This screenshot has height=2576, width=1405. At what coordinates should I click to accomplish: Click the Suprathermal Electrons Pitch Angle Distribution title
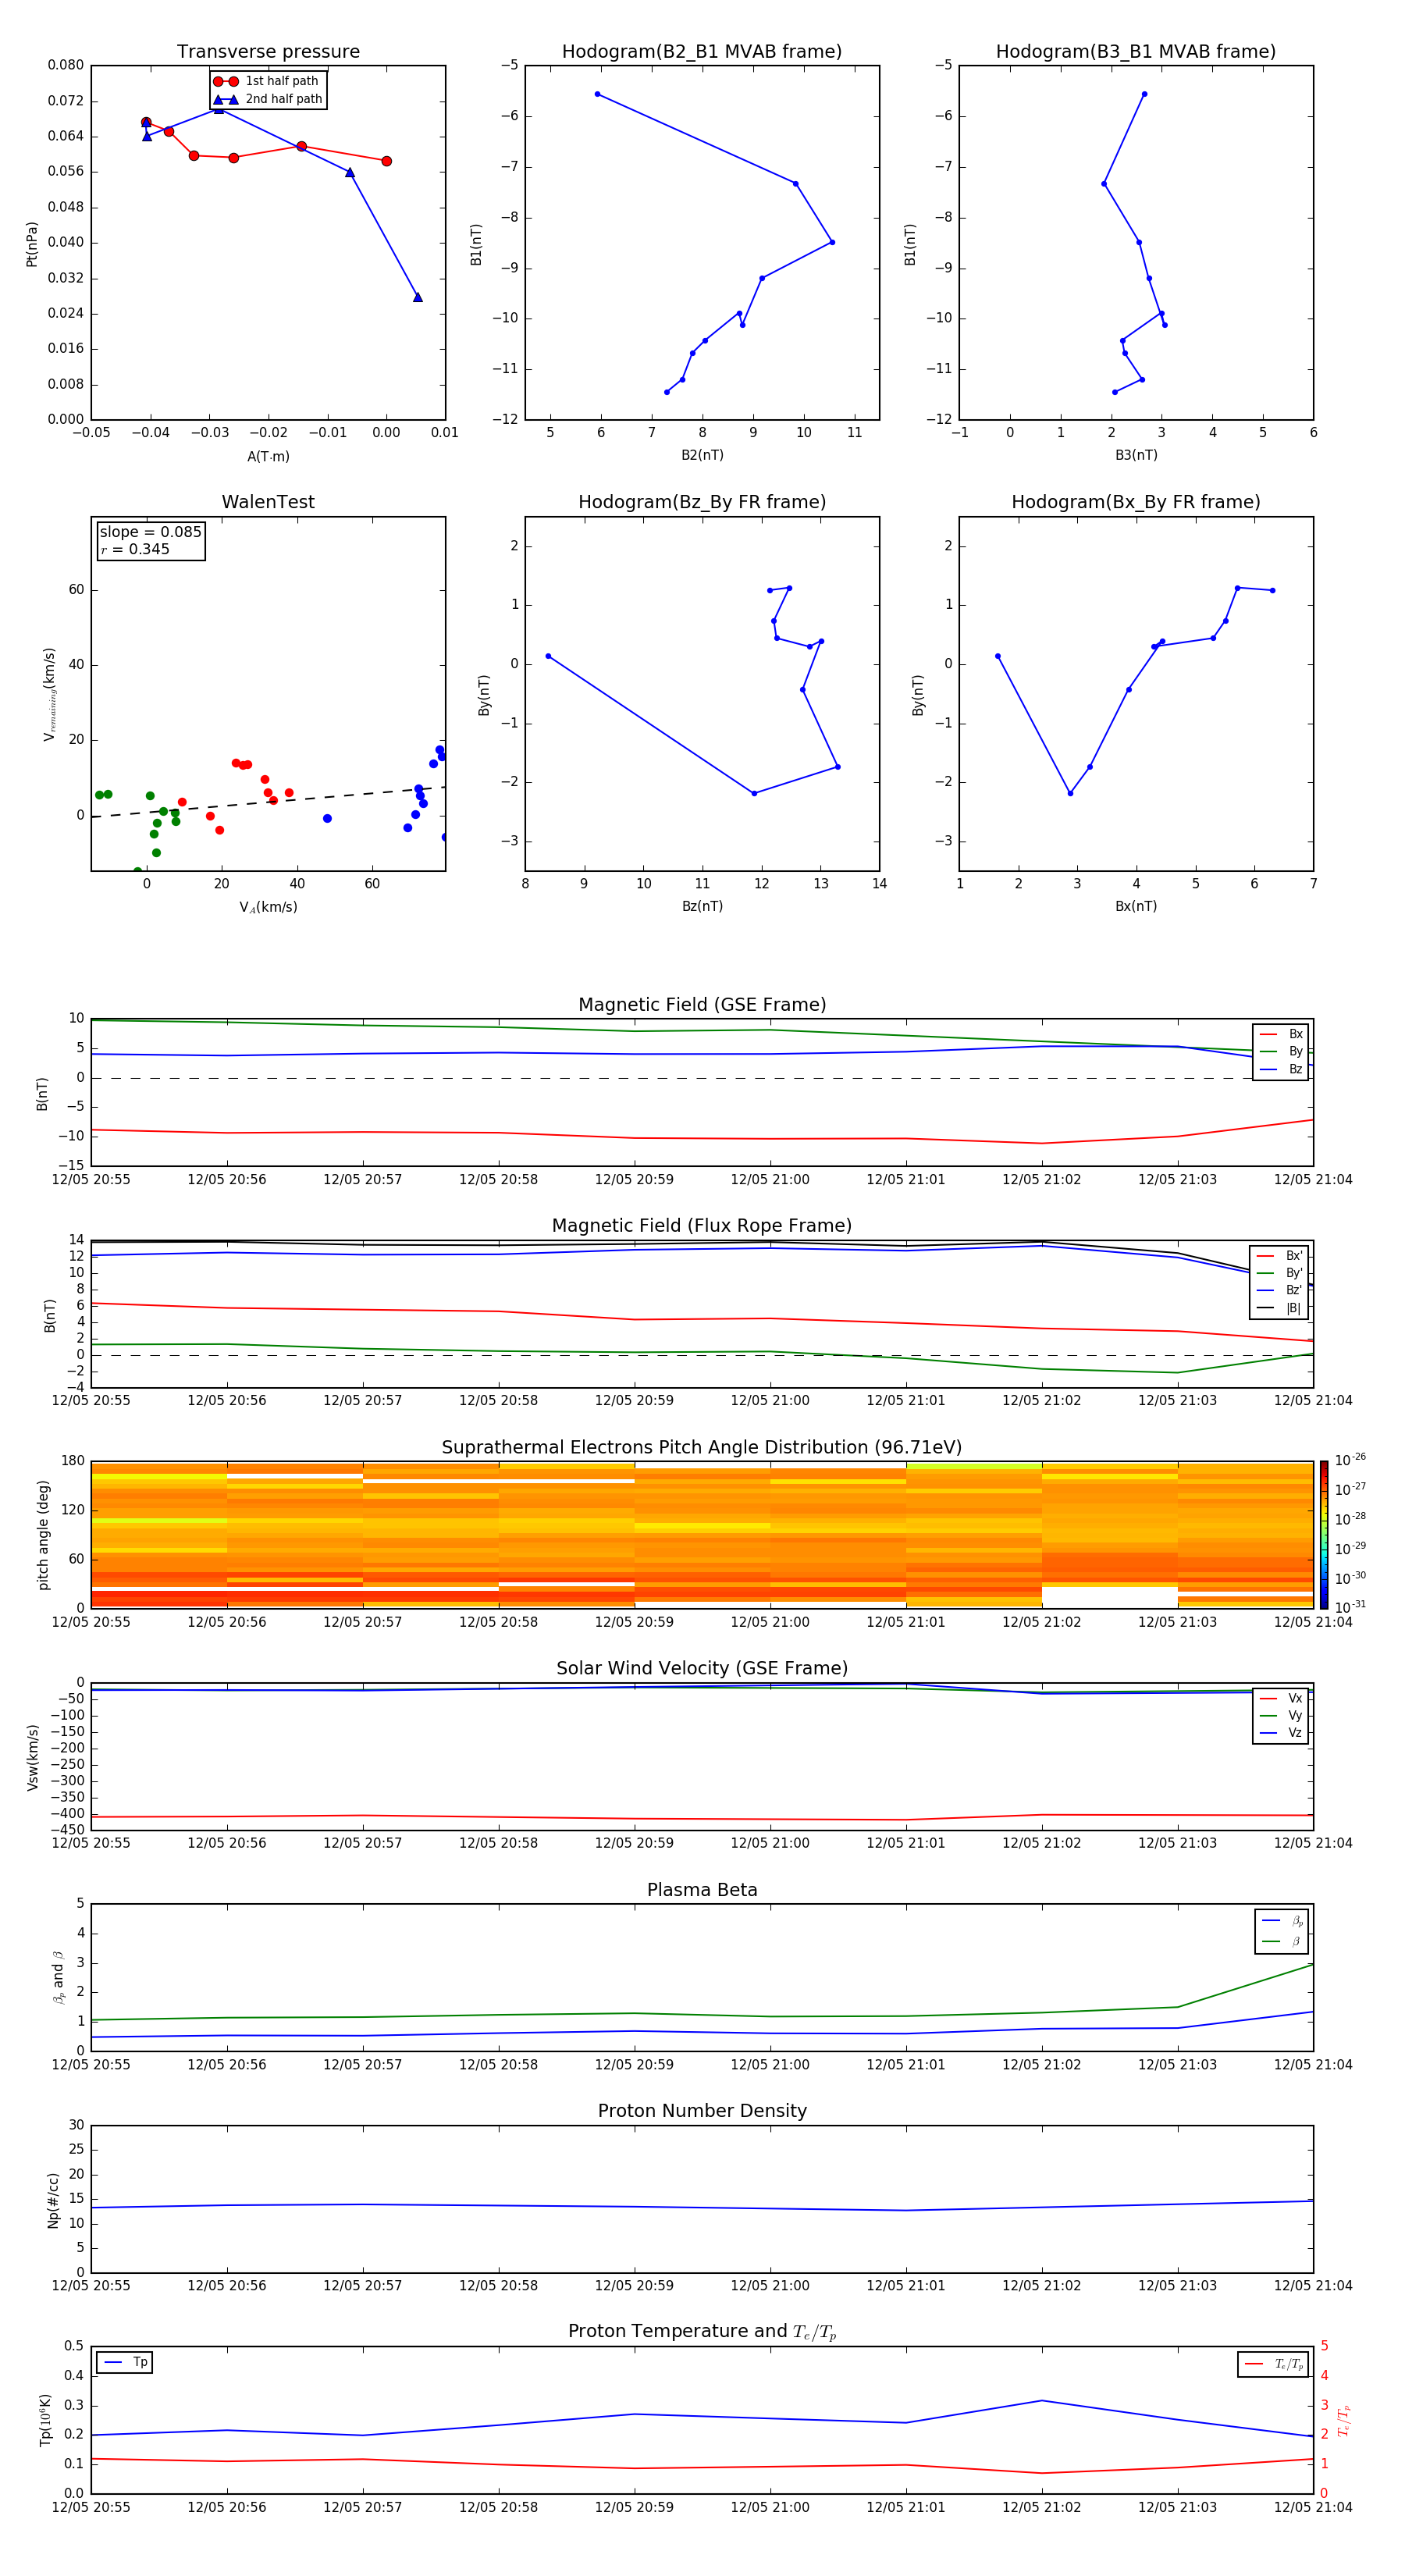tap(702, 1448)
